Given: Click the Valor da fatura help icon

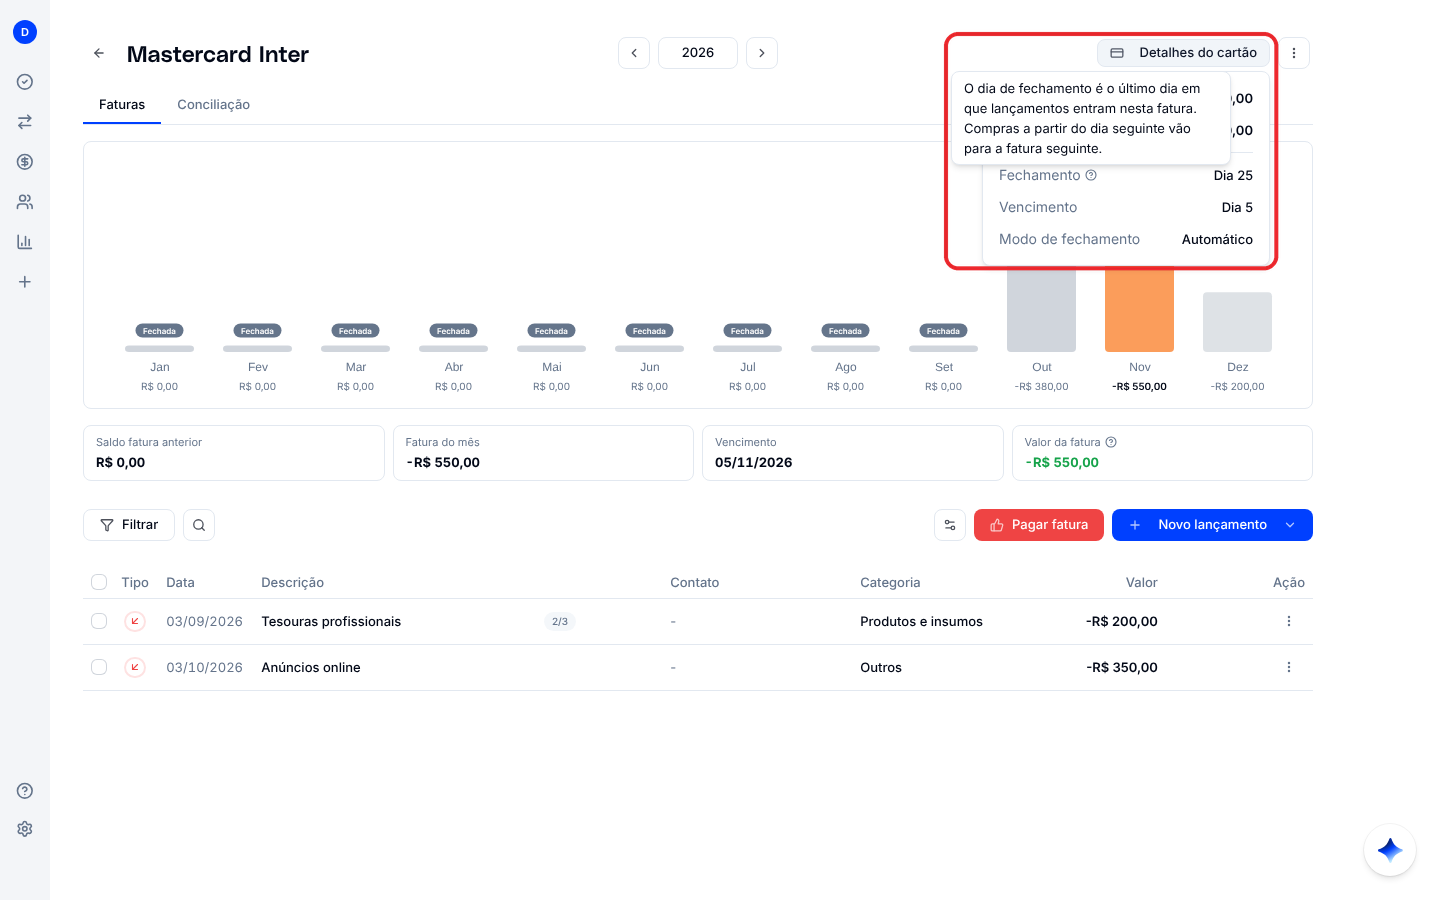Looking at the screenshot, I should point(1111,442).
